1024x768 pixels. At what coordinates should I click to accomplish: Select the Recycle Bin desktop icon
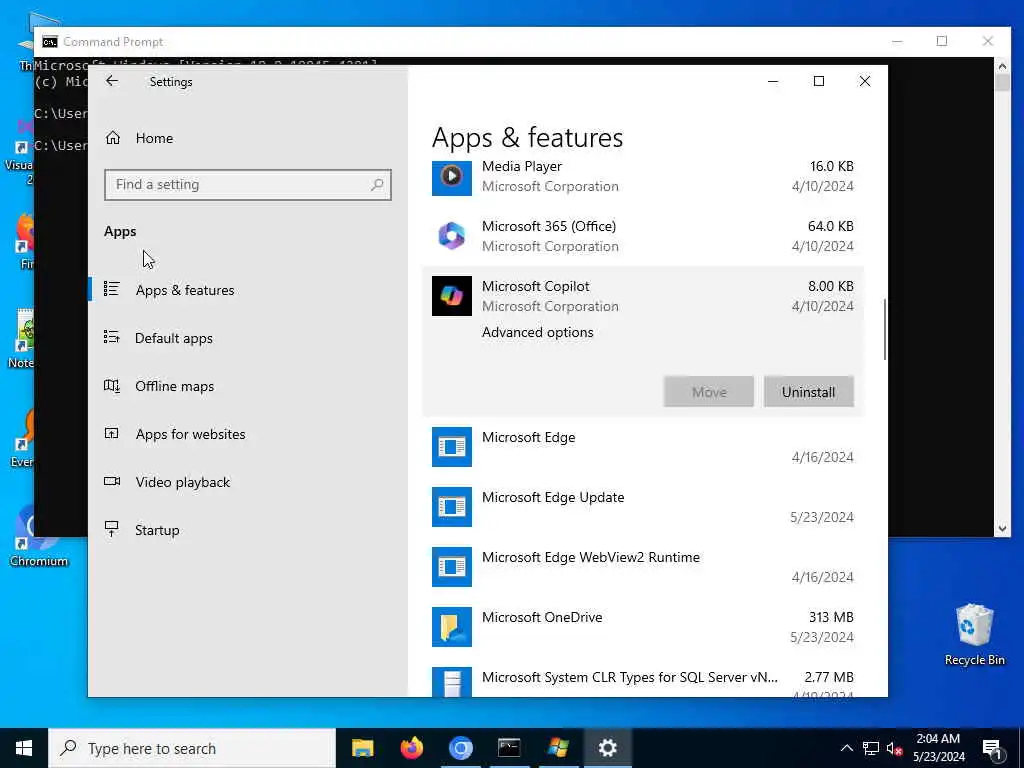974,634
